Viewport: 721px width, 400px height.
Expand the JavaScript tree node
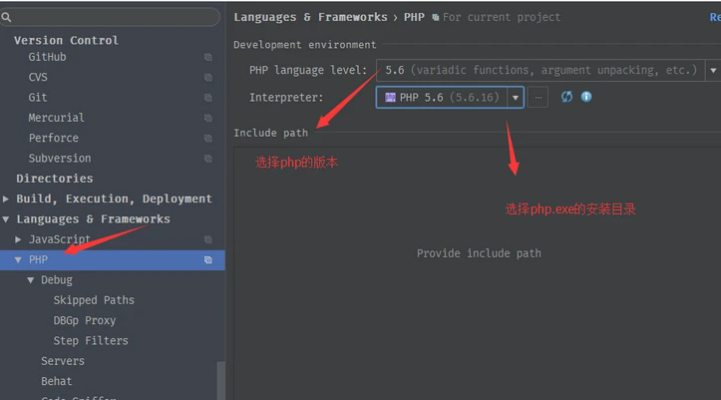tap(19, 240)
